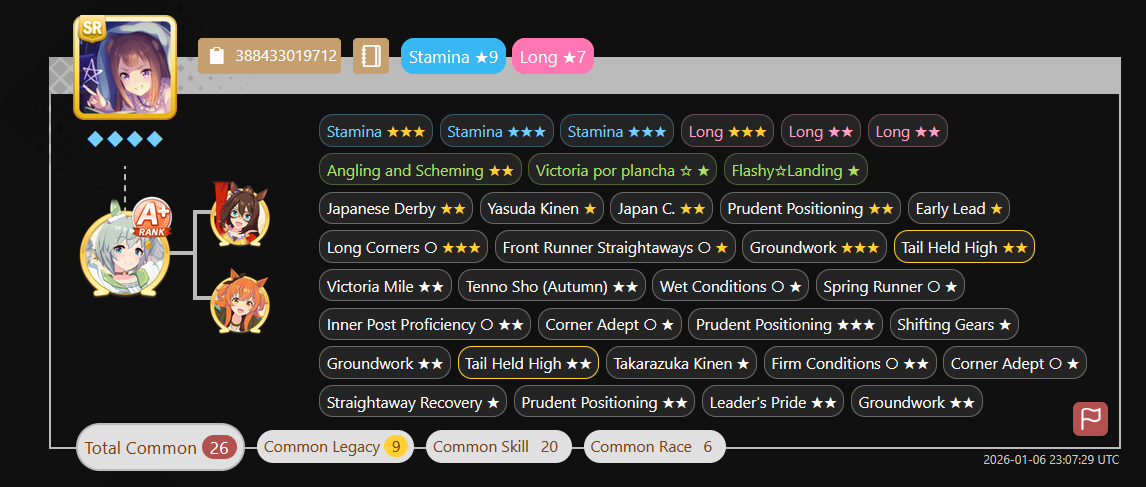Click the Long ★7 pink badge
The width and height of the screenshot is (1146, 487).
coord(553,56)
